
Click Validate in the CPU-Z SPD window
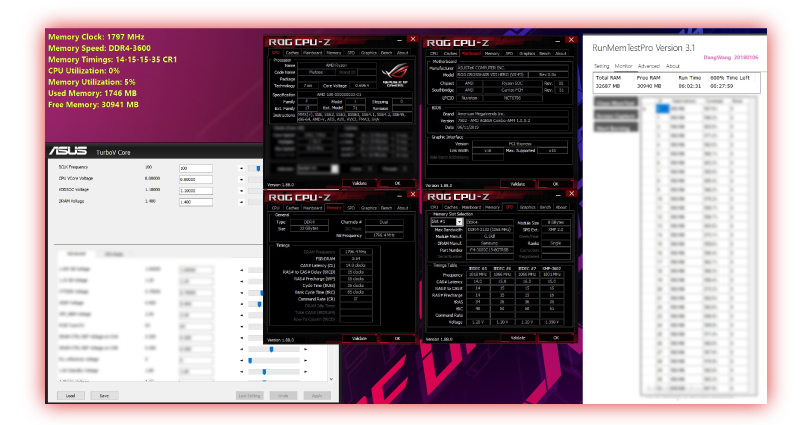coord(518,338)
